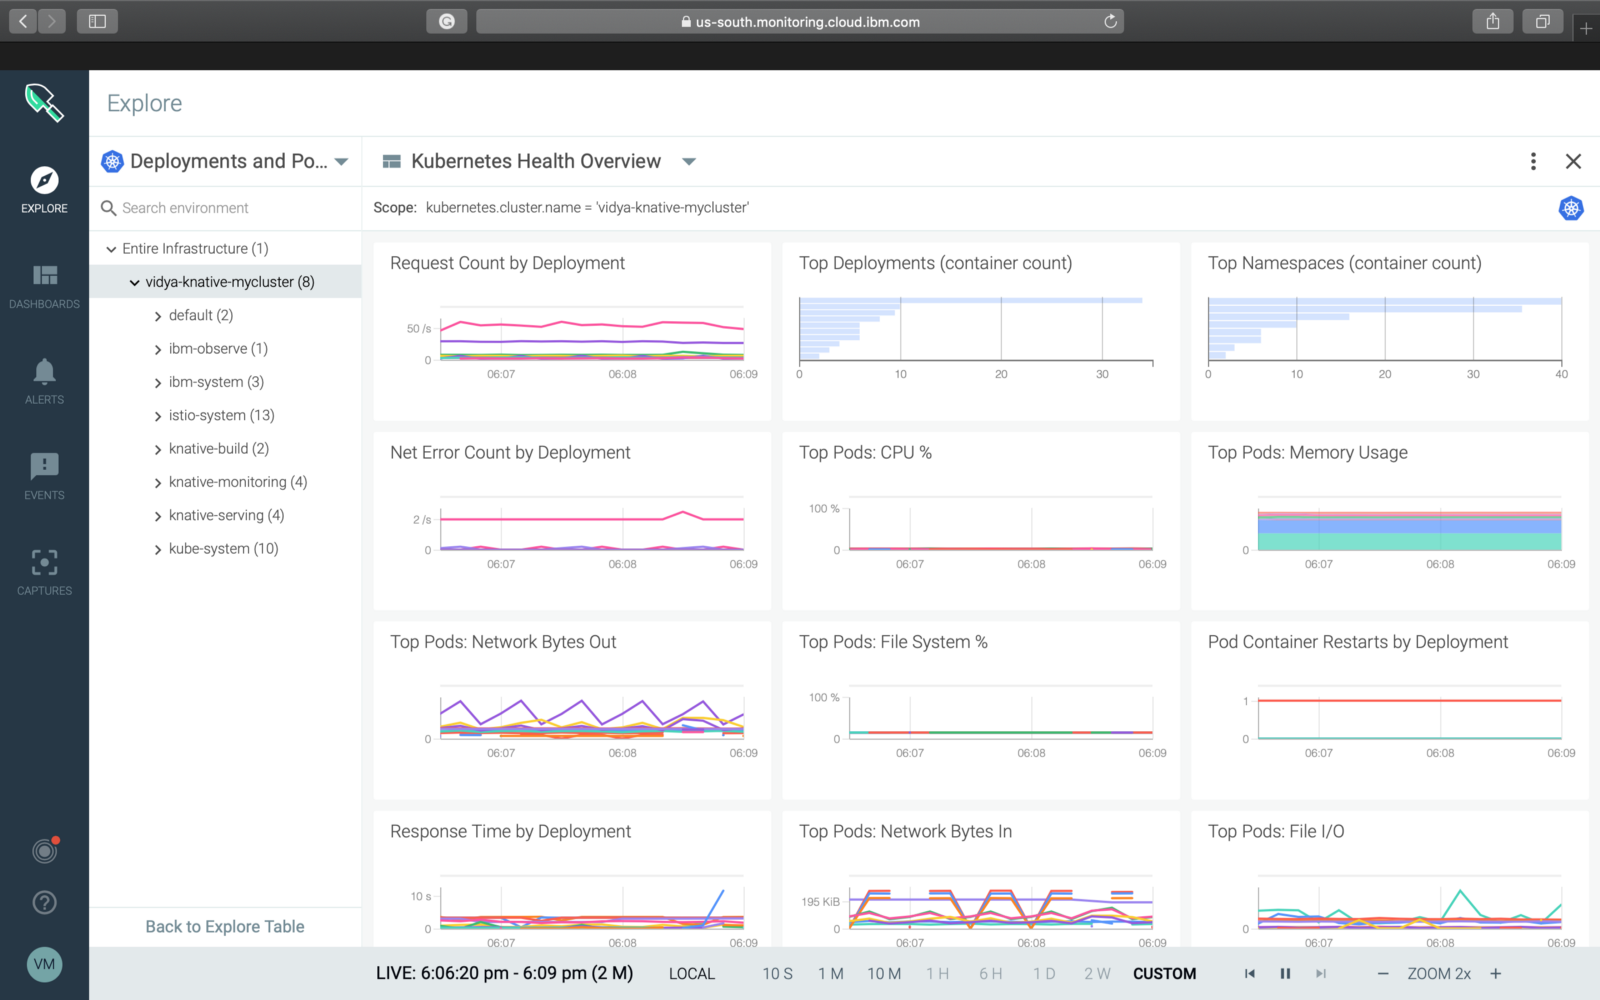Jump to start of timeline

click(1249, 973)
